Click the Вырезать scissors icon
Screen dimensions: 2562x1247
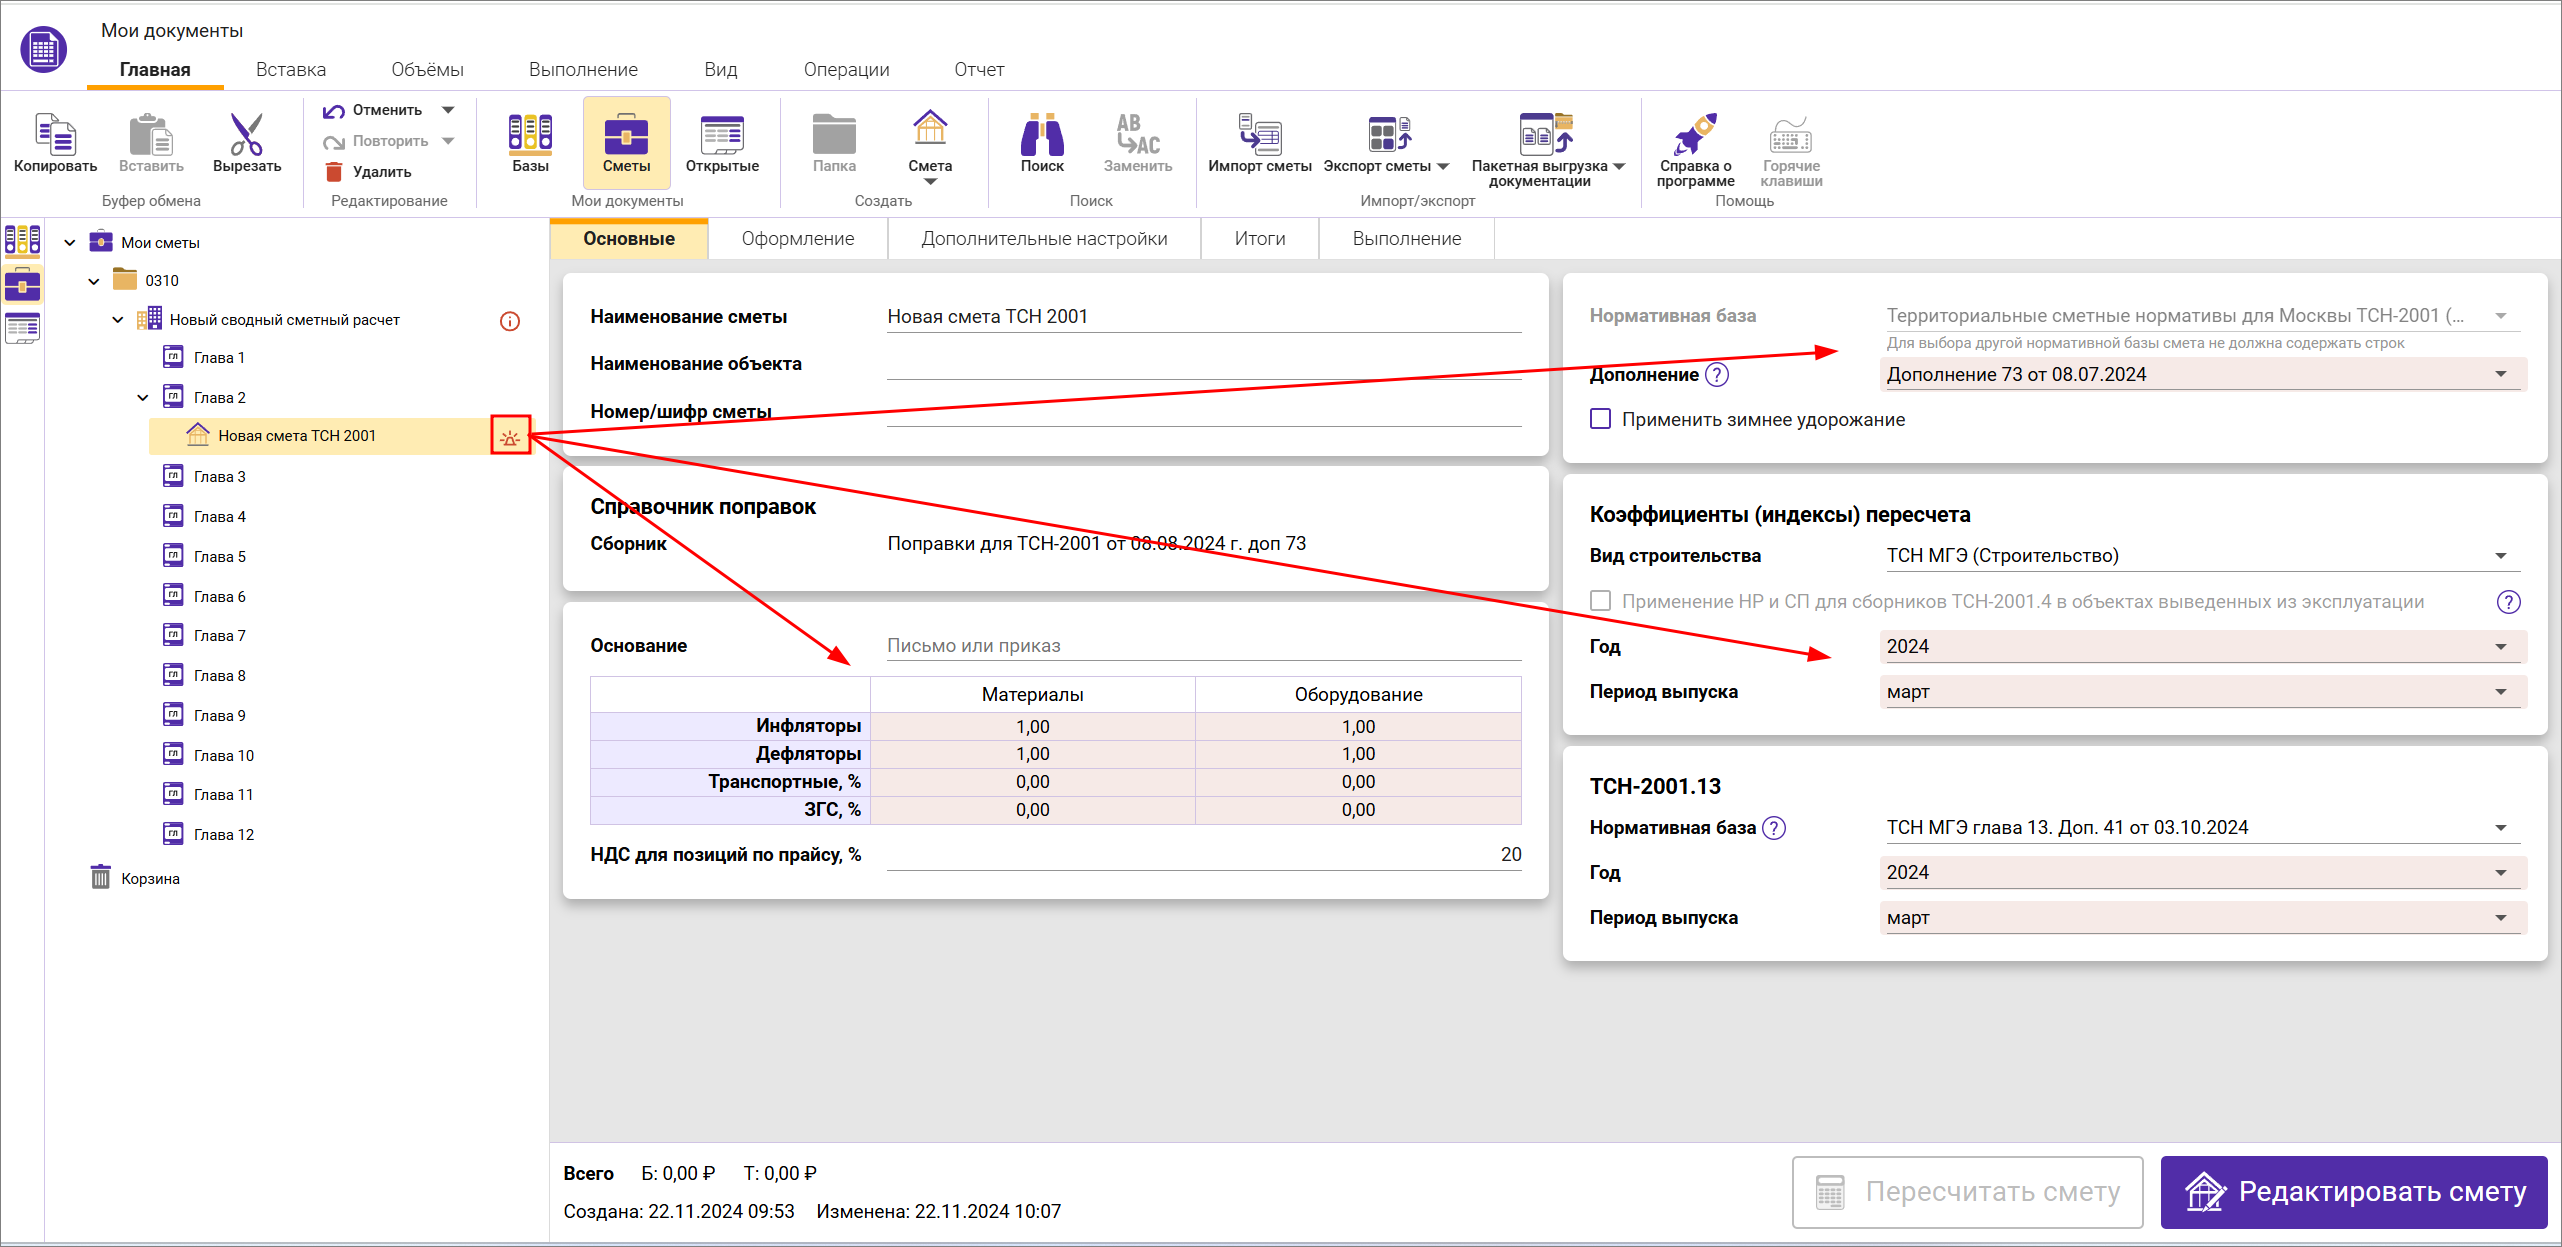coord(246,135)
